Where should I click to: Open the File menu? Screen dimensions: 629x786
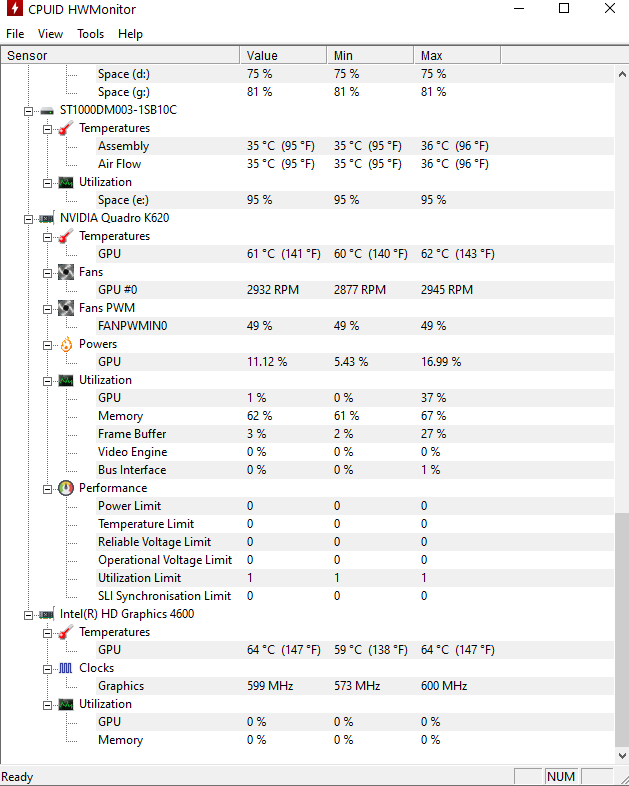pyautogui.click(x=15, y=33)
